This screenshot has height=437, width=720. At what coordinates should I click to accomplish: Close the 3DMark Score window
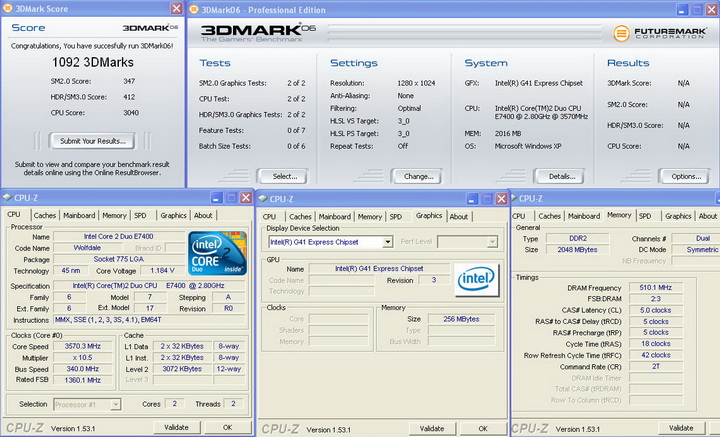[x=176, y=8]
